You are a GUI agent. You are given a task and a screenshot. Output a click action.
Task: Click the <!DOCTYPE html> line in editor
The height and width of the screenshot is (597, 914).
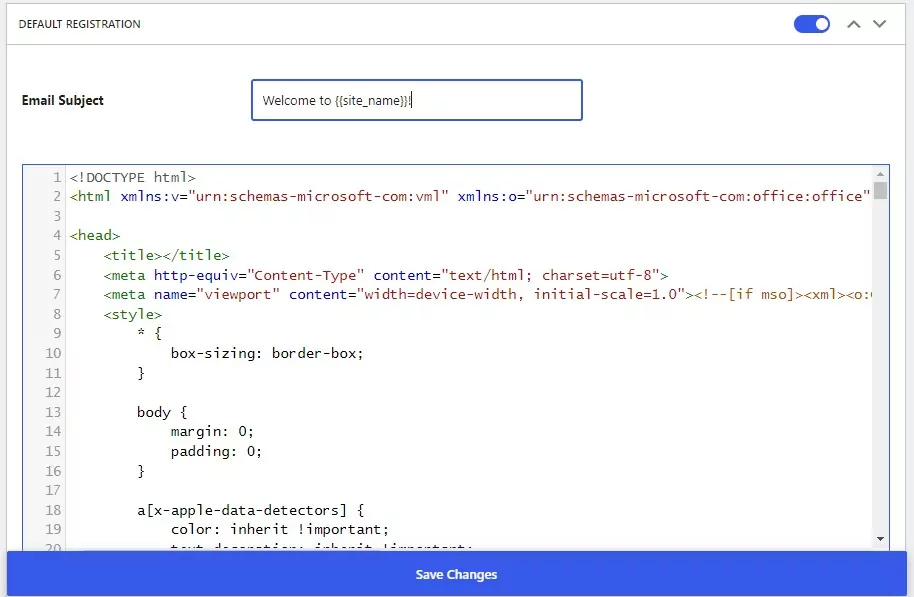point(132,177)
